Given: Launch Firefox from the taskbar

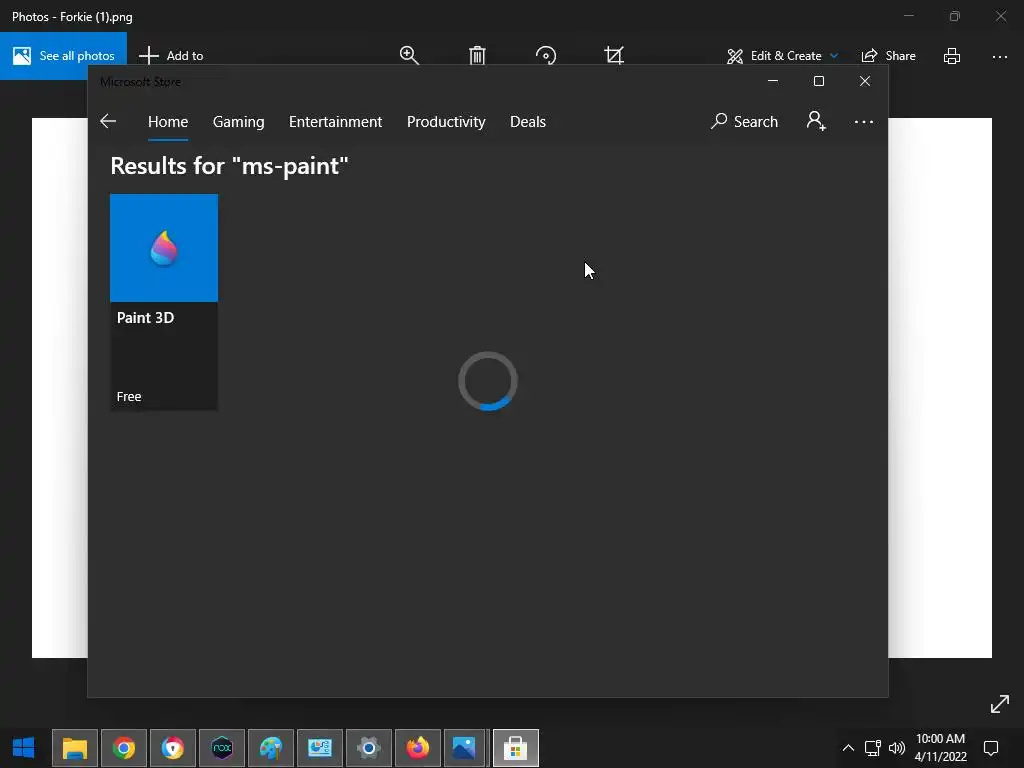Looking at the screenshot, I should (418, 748).
